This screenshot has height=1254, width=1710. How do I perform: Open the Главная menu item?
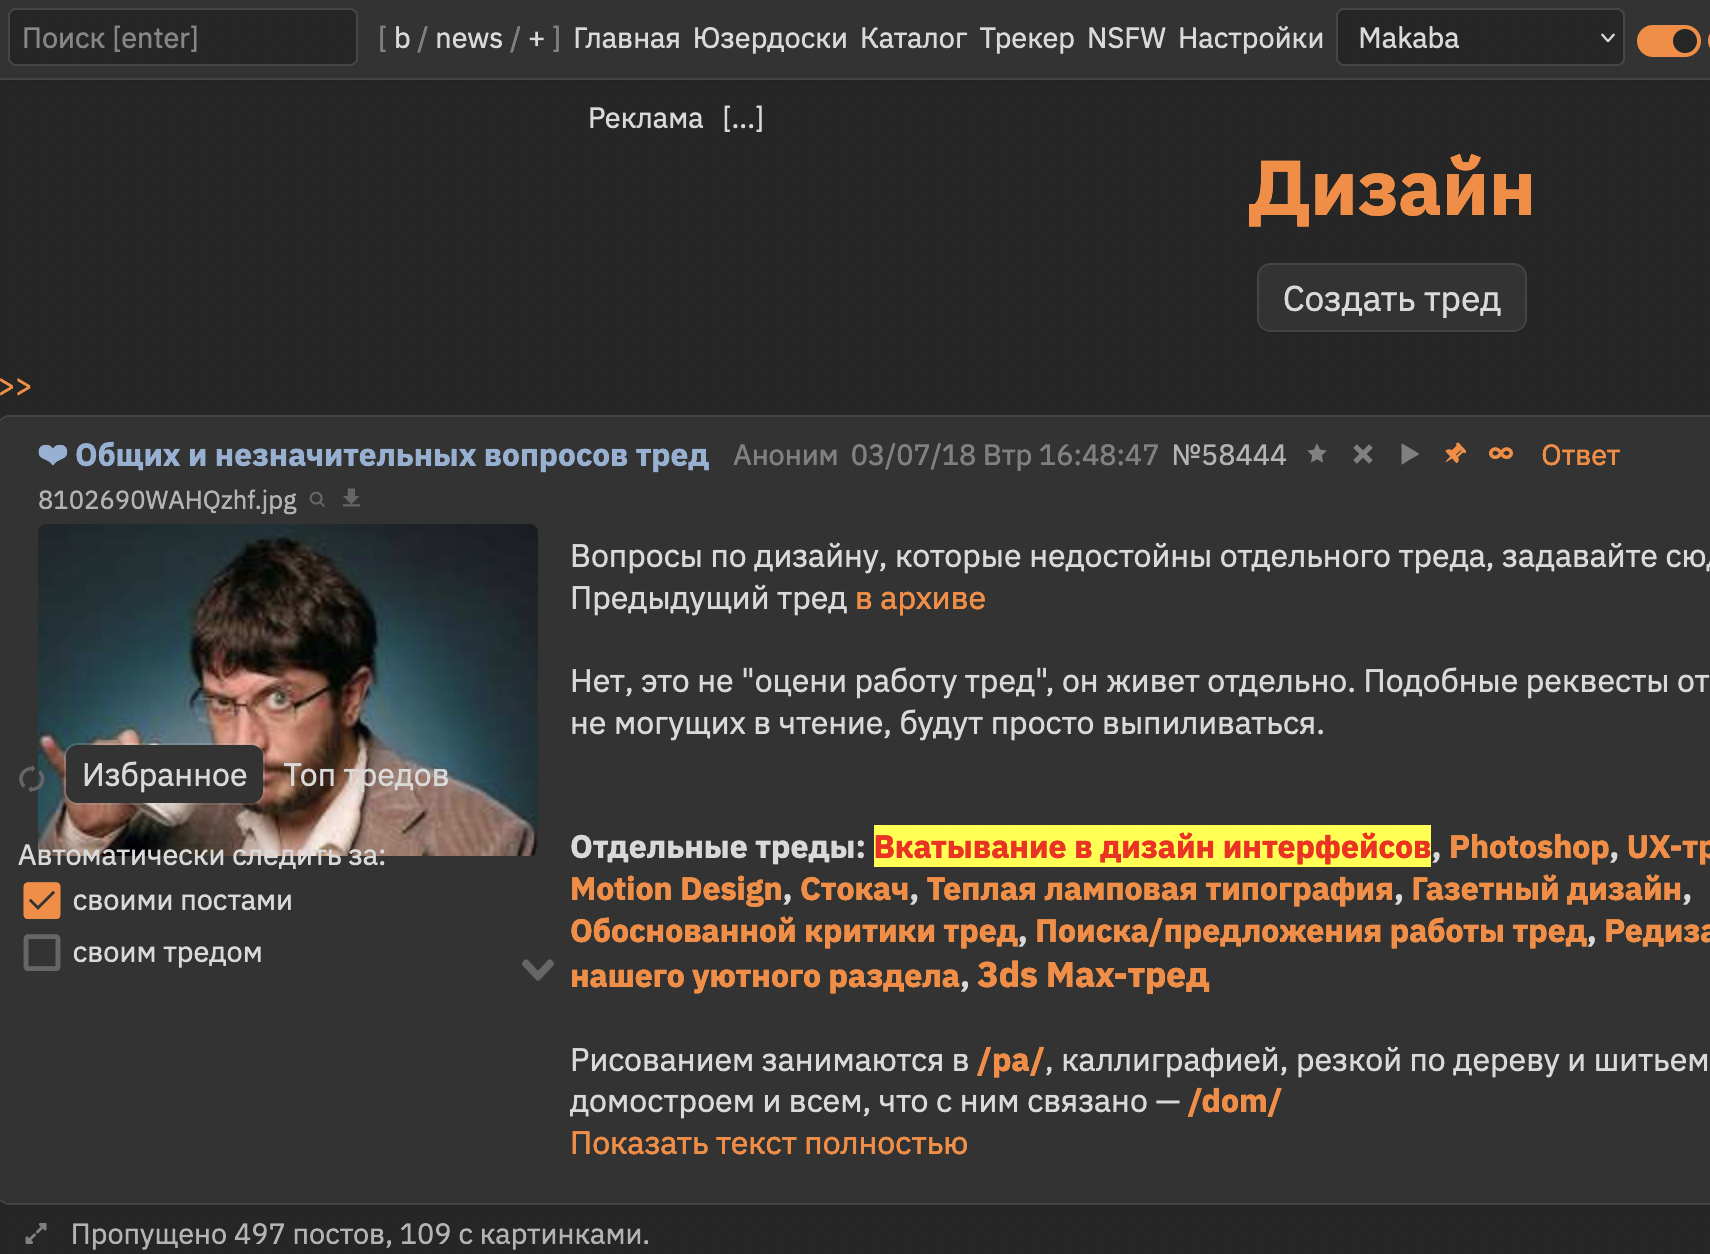[x=626, y=38]
